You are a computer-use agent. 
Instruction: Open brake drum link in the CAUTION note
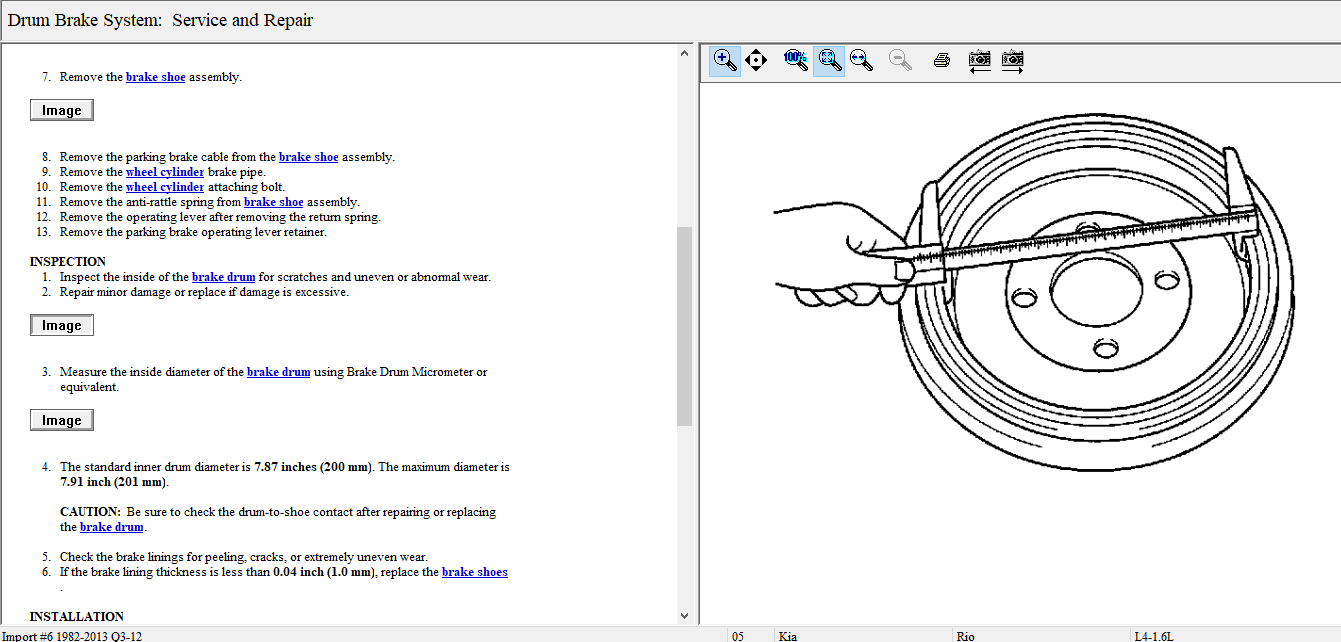(x=112, y=527)
